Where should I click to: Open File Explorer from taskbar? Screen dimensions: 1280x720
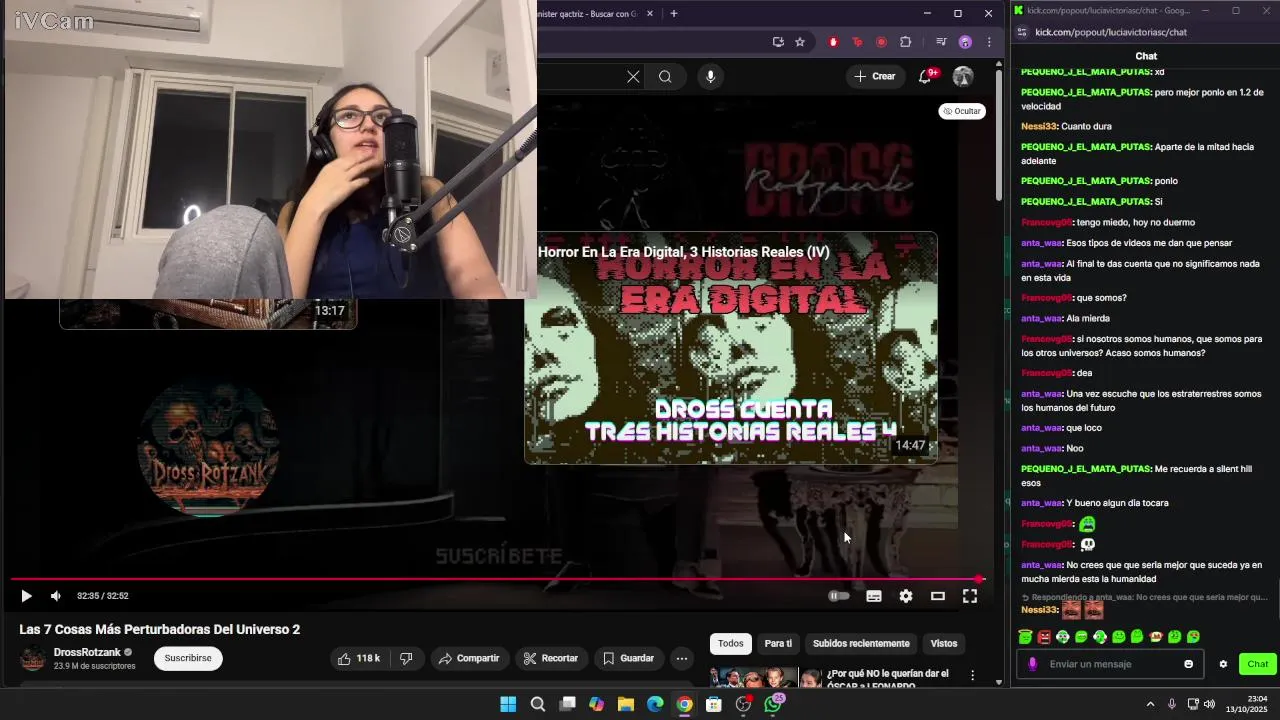click(x=625, y=704)
